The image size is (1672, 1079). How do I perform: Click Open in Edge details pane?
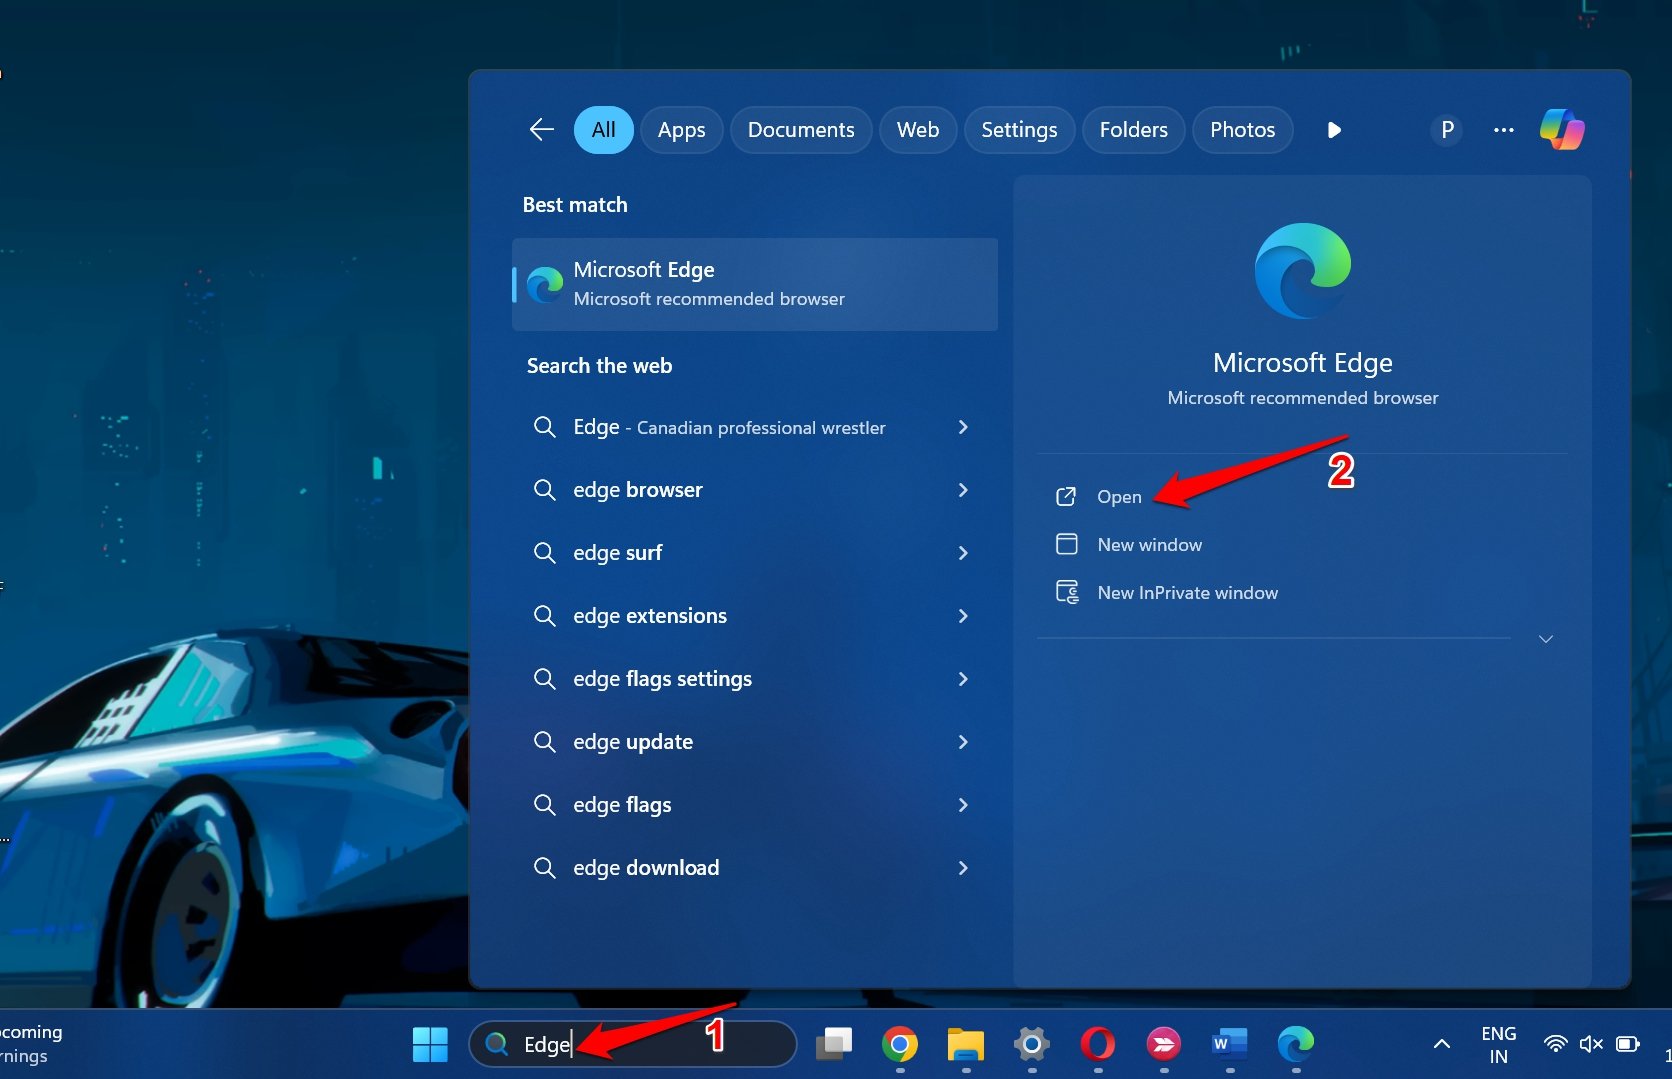click(x=1119, y=497)
